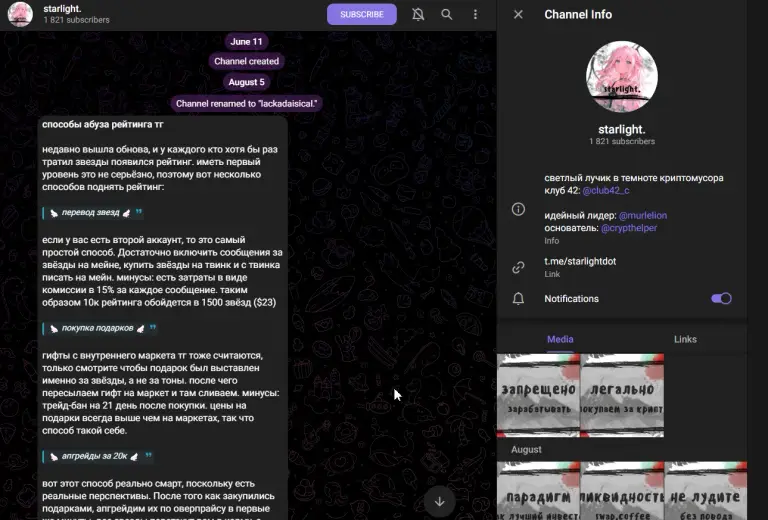
Task: Open the 'запрещено' media thumbnail
Action: [x=538, y=395]
